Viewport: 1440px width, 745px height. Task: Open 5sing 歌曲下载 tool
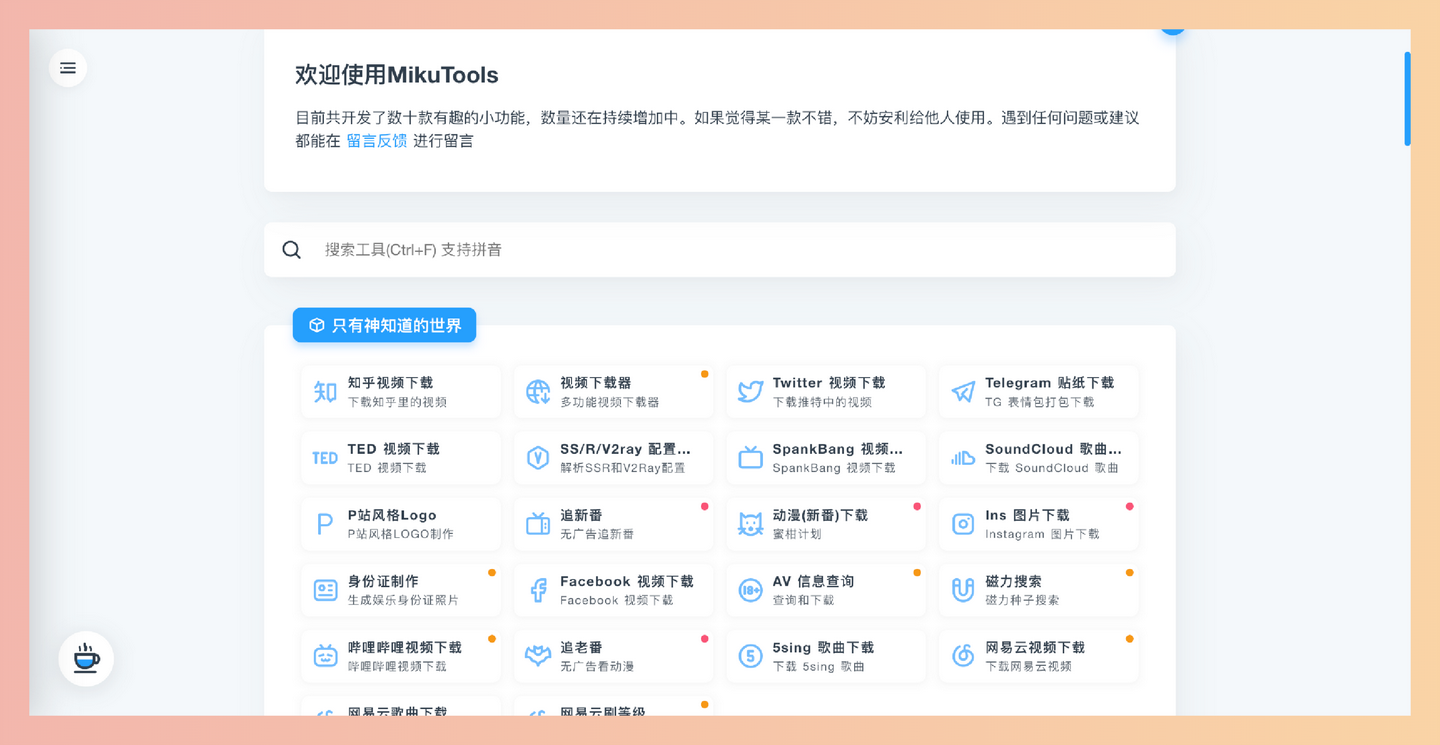click(826, 656)
